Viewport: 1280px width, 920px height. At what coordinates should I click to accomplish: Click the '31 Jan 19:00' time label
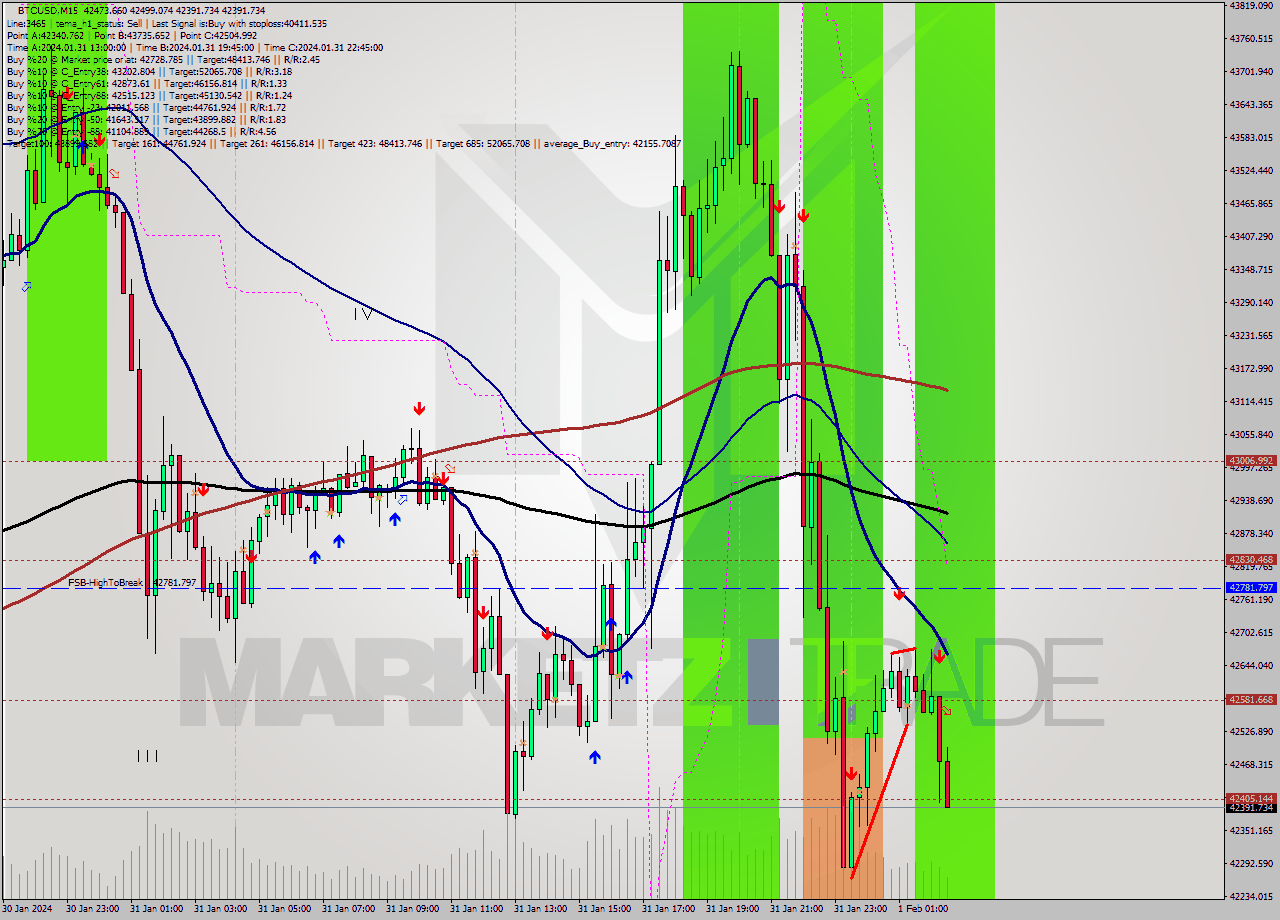coord(734,909)
